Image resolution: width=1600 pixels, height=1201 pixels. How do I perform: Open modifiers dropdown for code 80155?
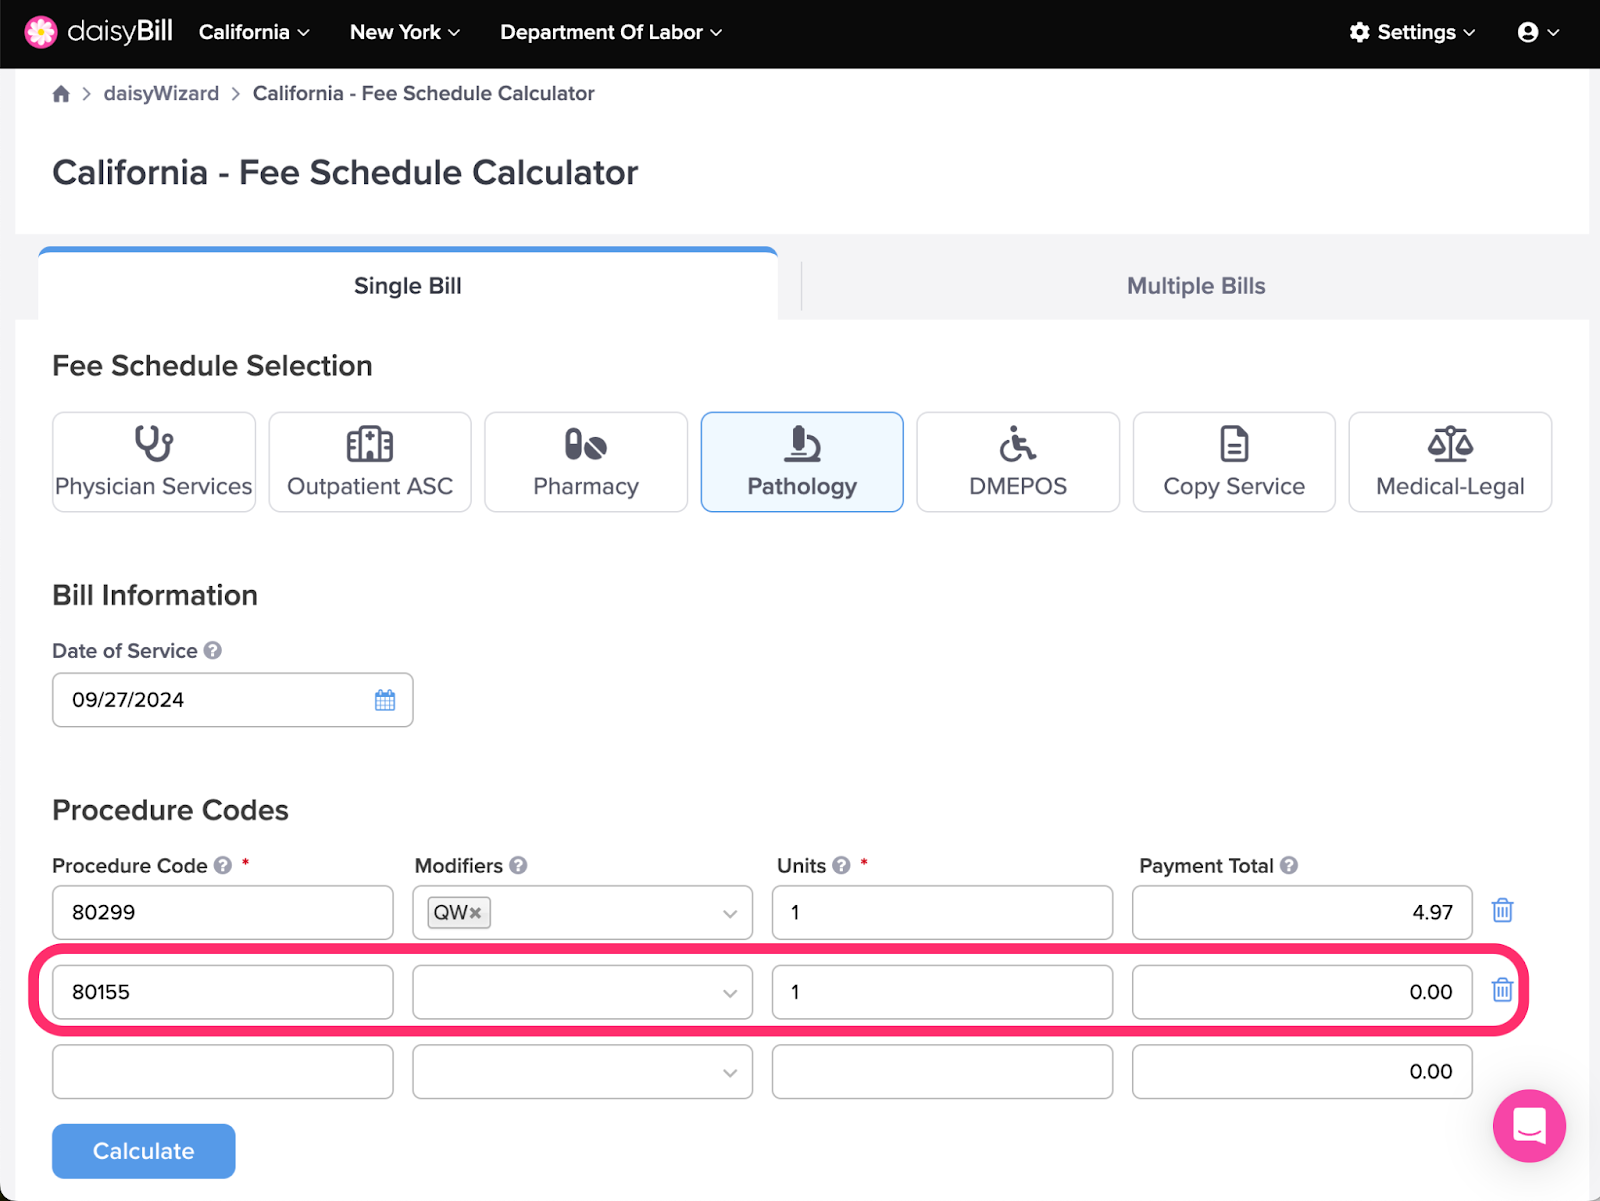point(730,993)
